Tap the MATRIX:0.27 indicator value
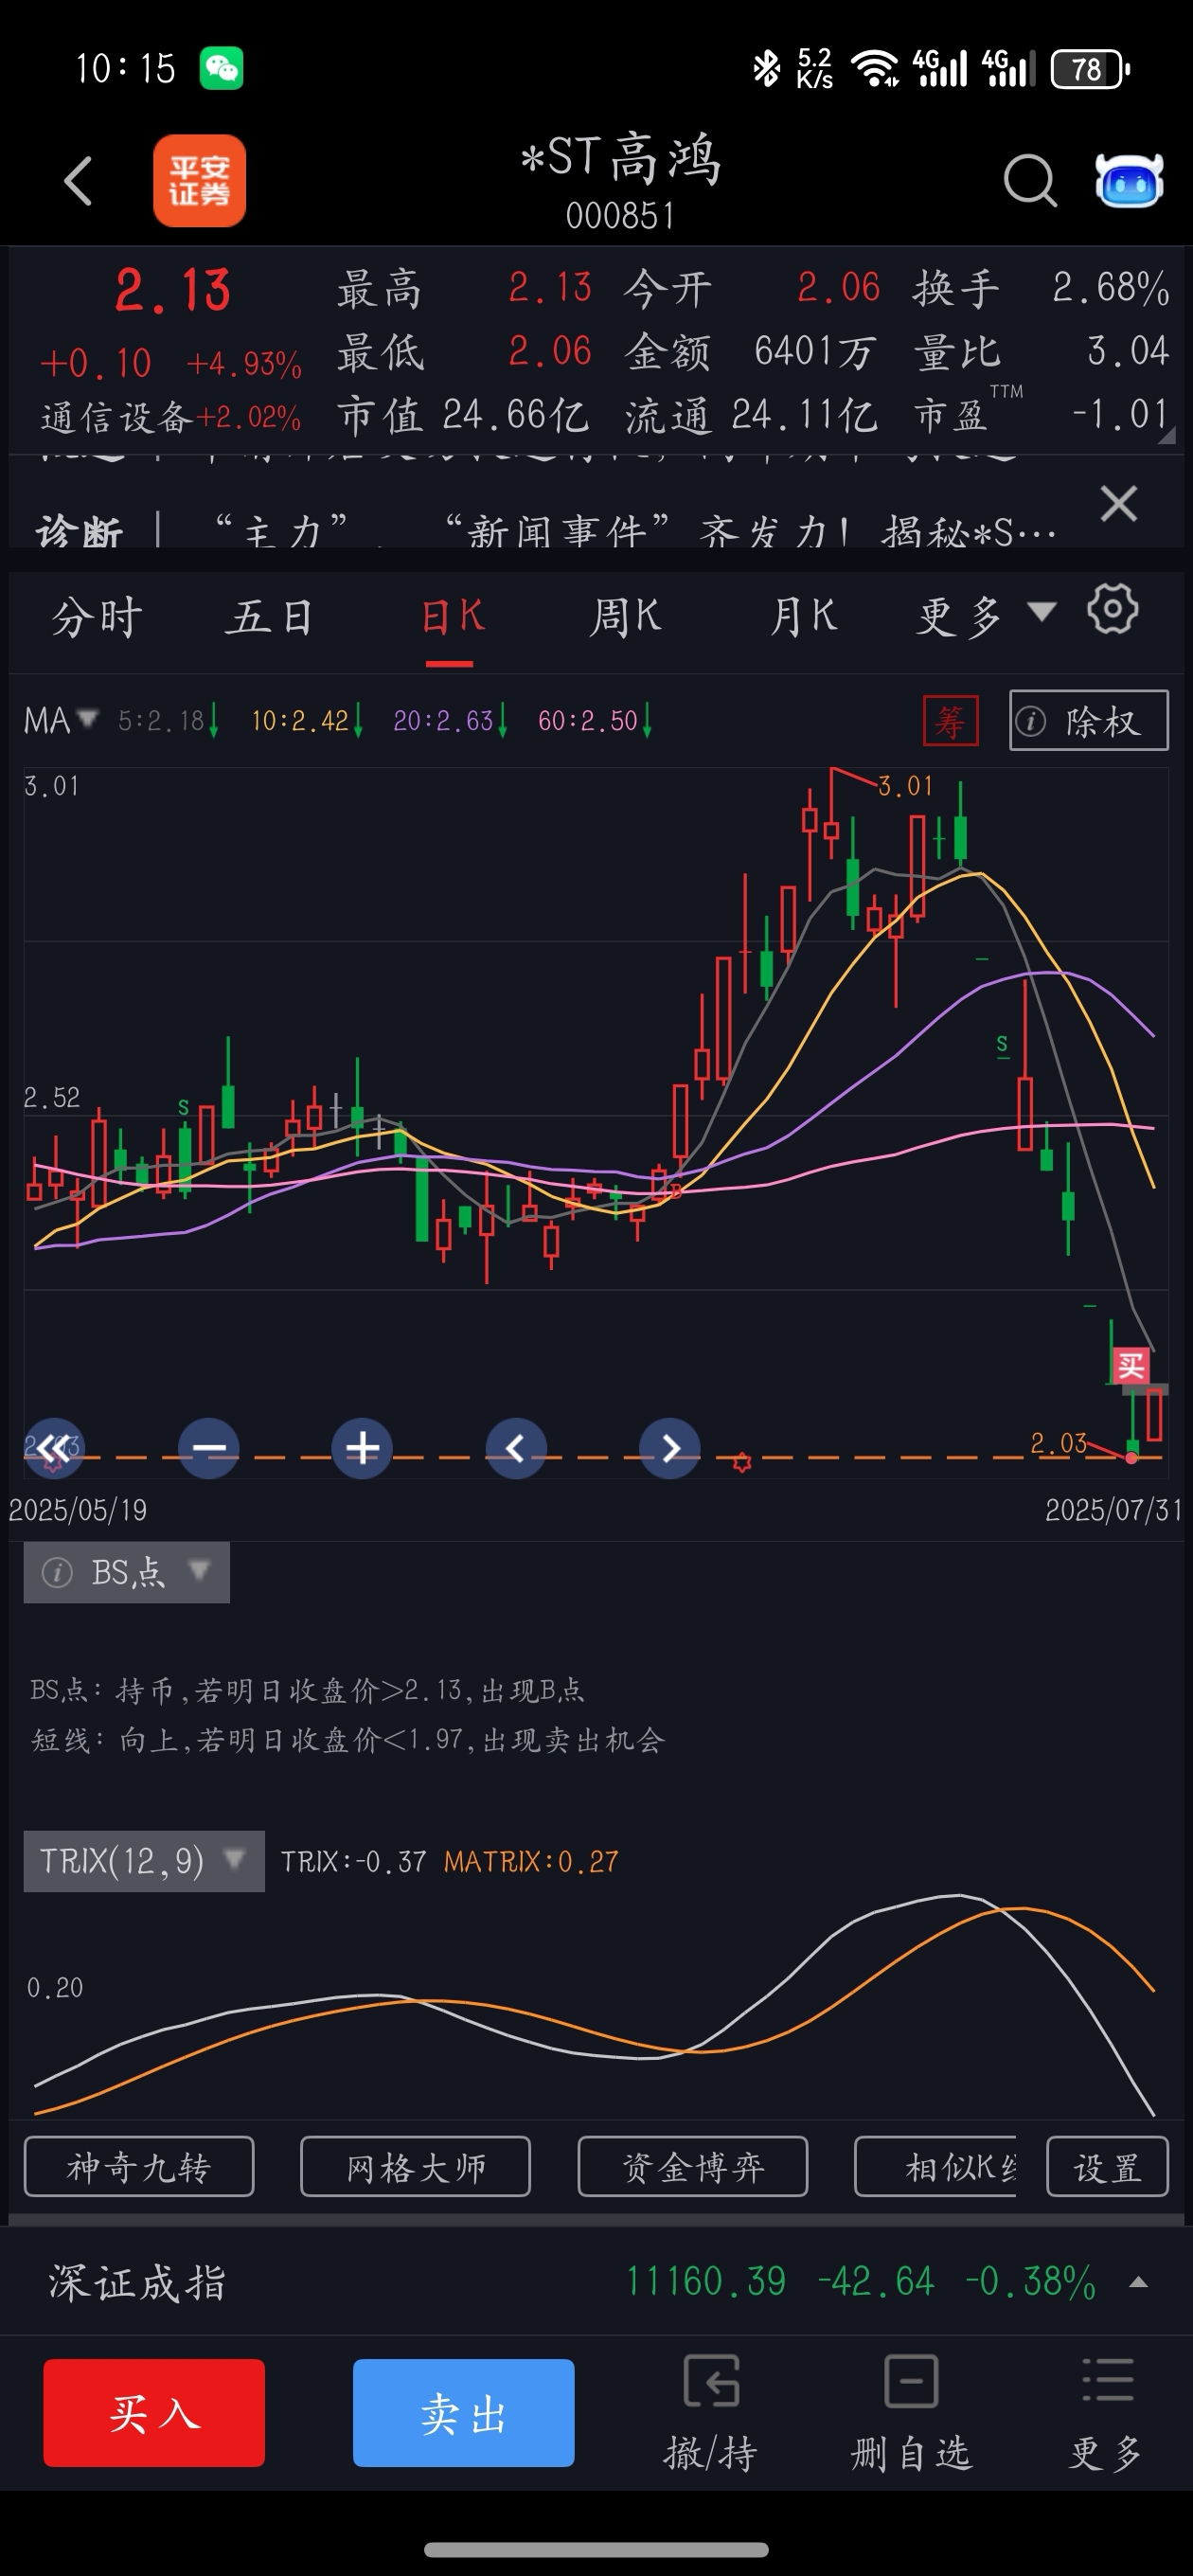The width and height of the screenshot is (1193, 2576). tap(531, 1861)
